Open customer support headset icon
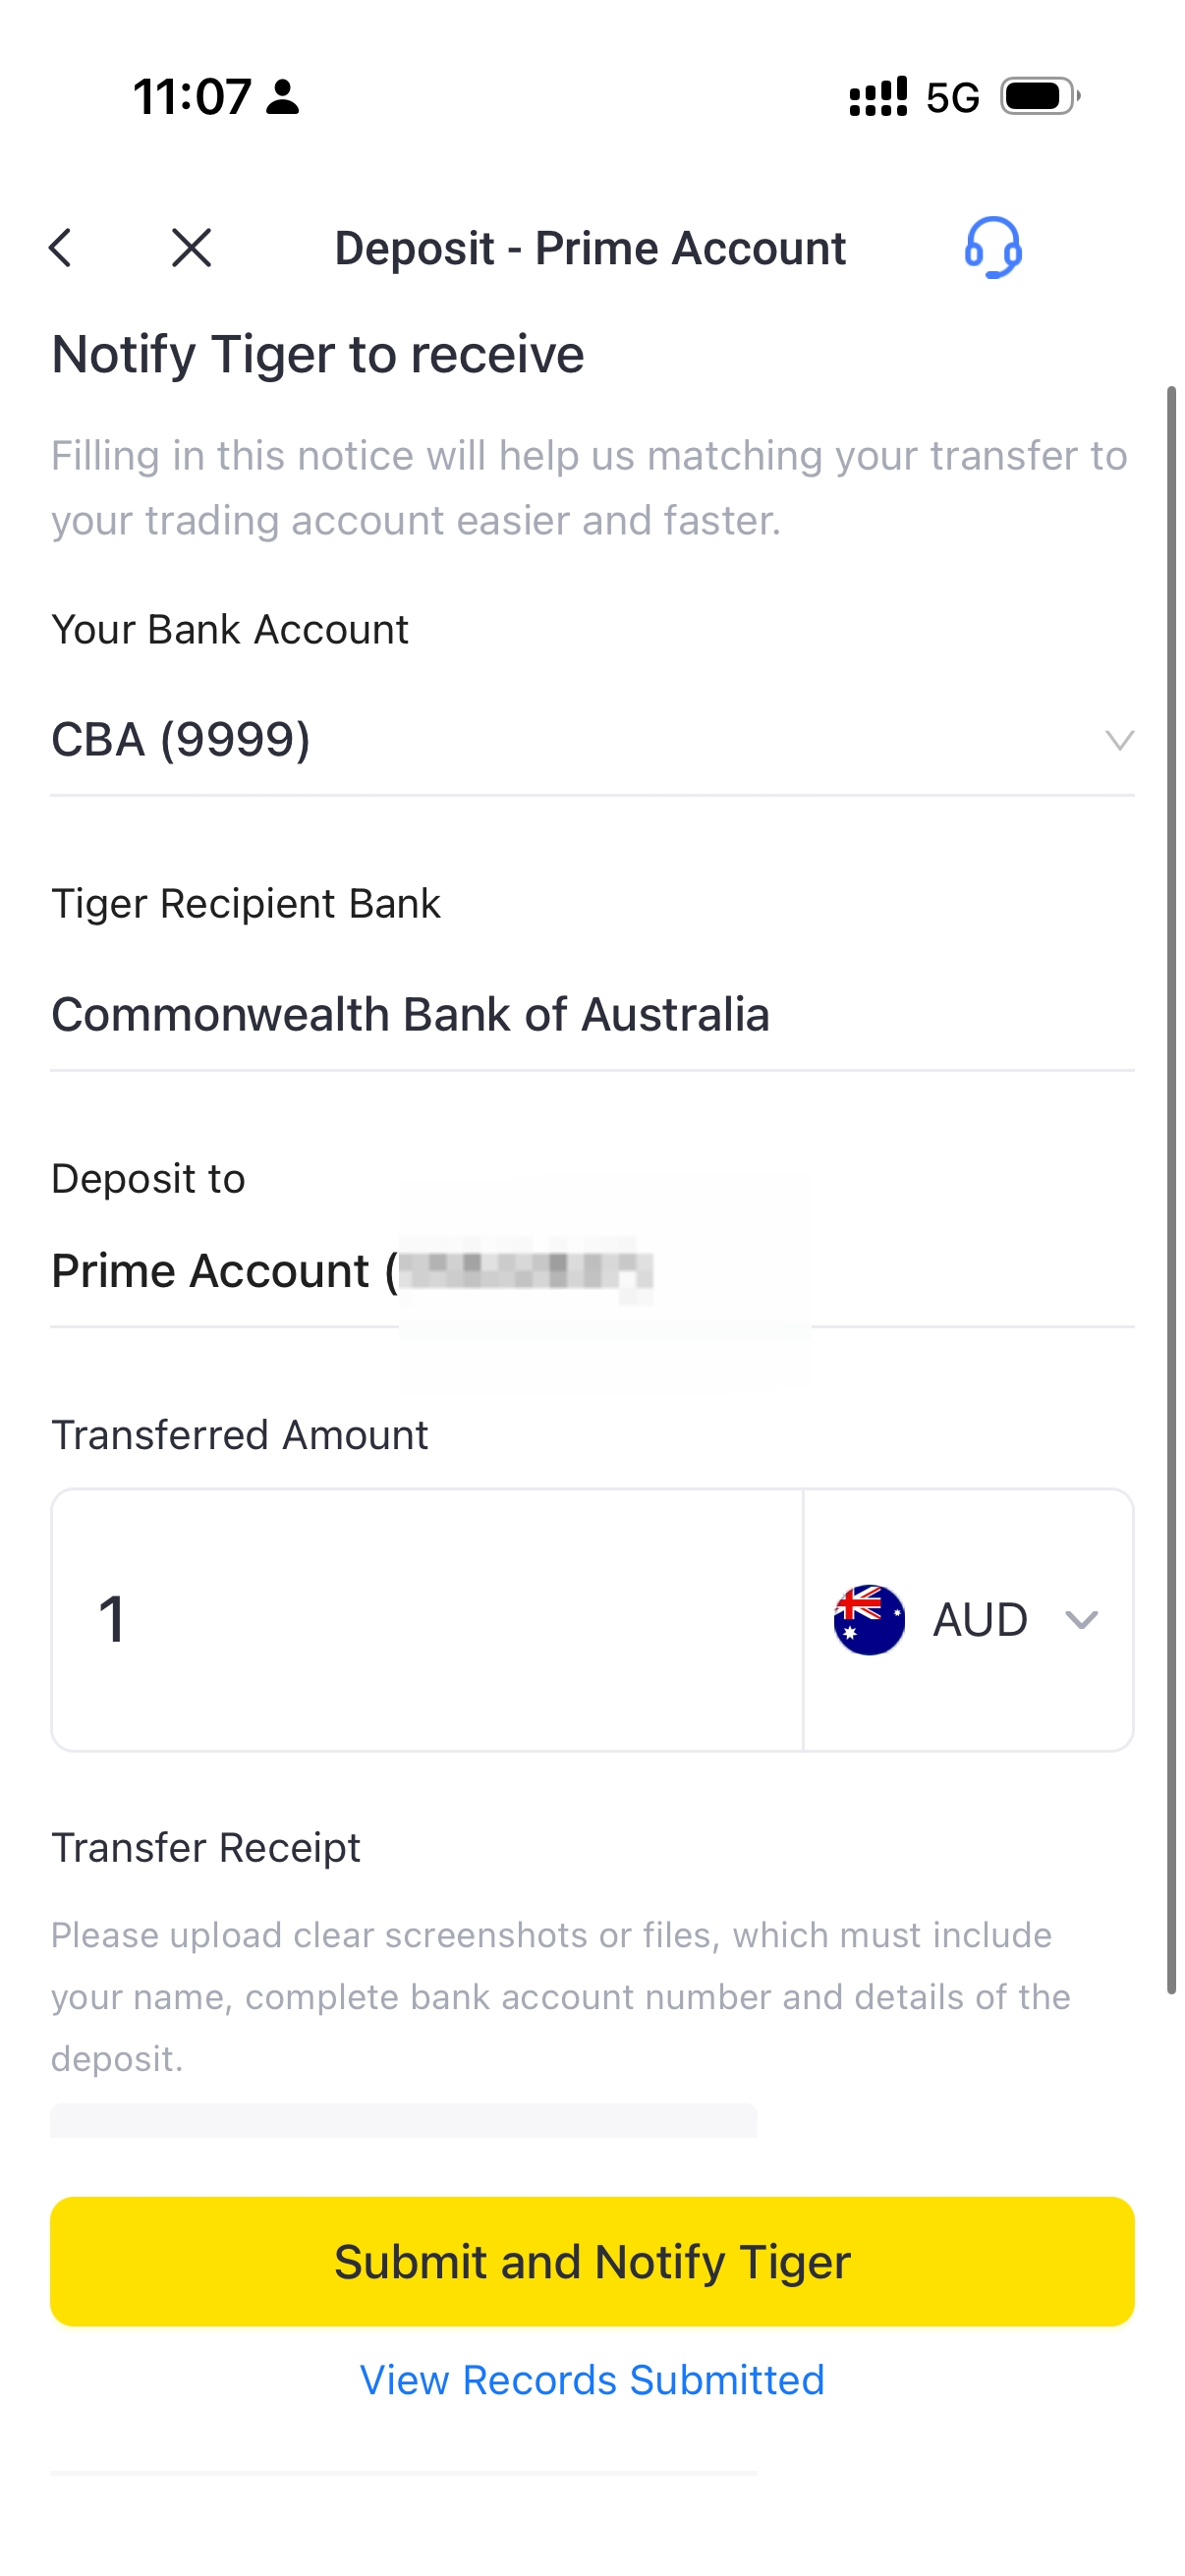 [x=992, y=248]
